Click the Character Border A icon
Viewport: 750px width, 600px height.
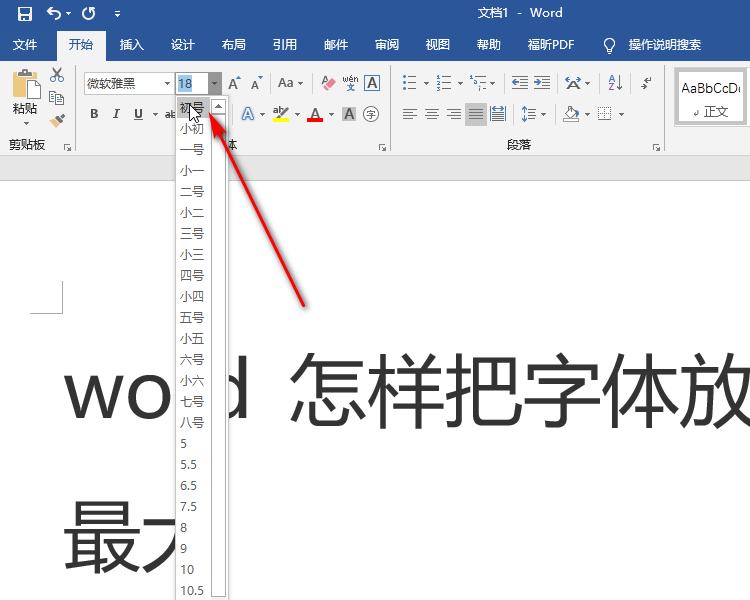(x=372, y=83)
